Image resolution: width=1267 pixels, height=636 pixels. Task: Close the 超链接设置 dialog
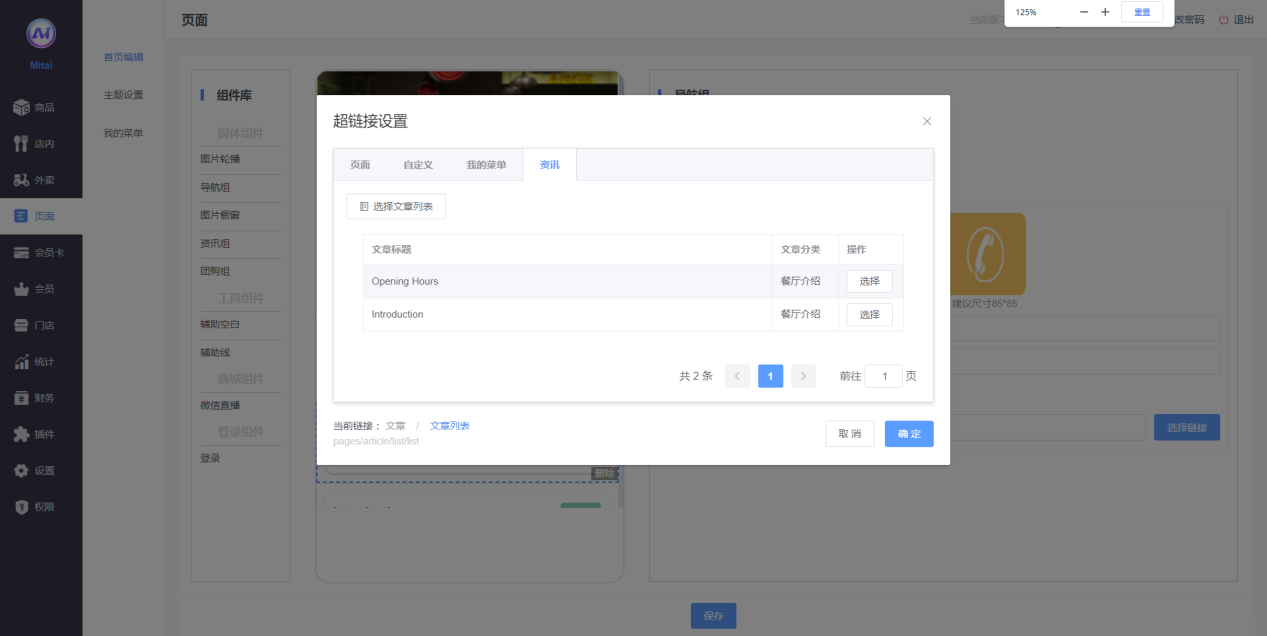coord(926,121)
